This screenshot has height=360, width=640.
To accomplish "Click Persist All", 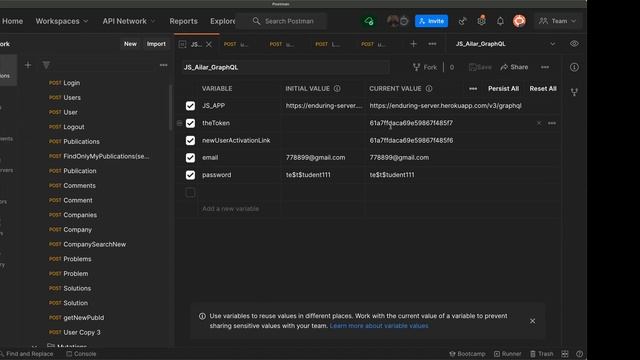I will click(x=503, y=89).
